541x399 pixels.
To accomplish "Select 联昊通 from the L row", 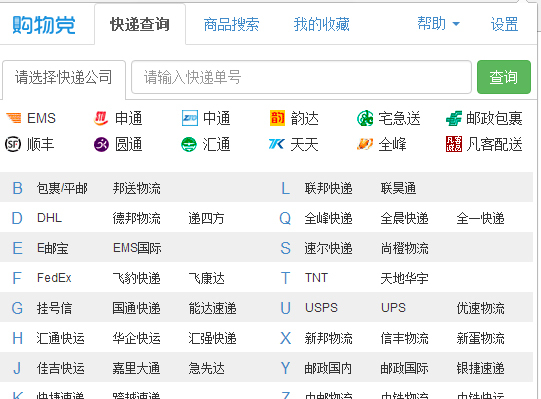I will [x=399, y=188].
